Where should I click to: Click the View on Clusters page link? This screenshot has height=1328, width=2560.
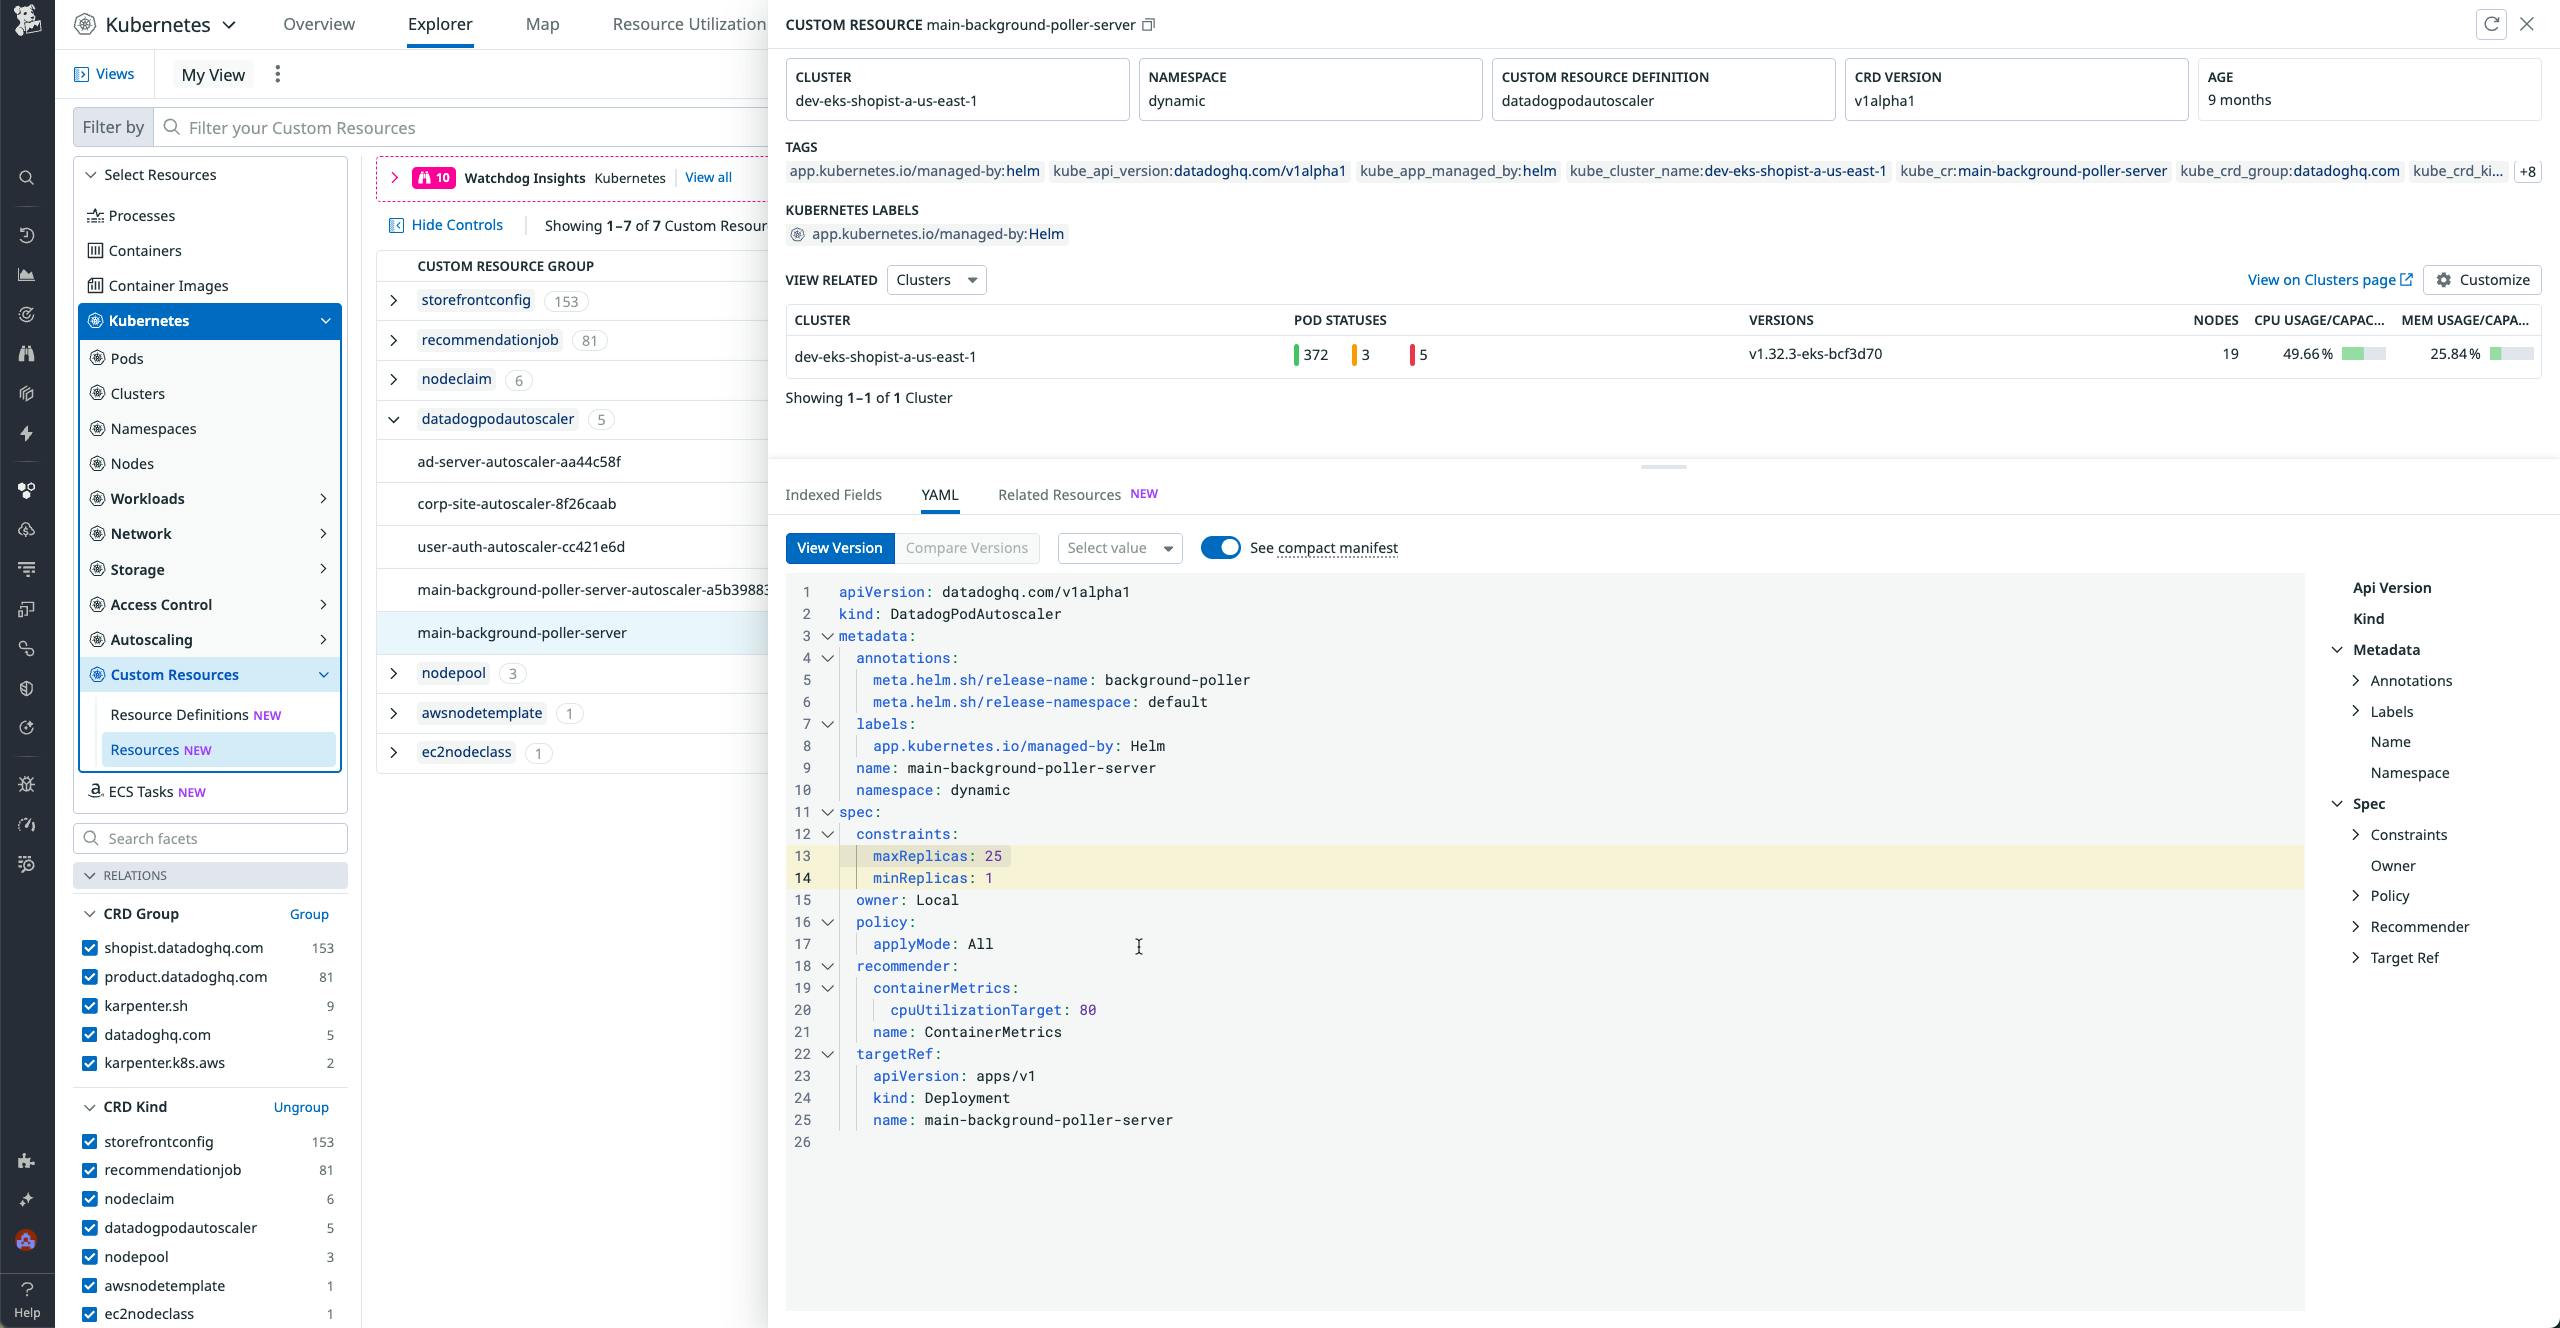2322,279
